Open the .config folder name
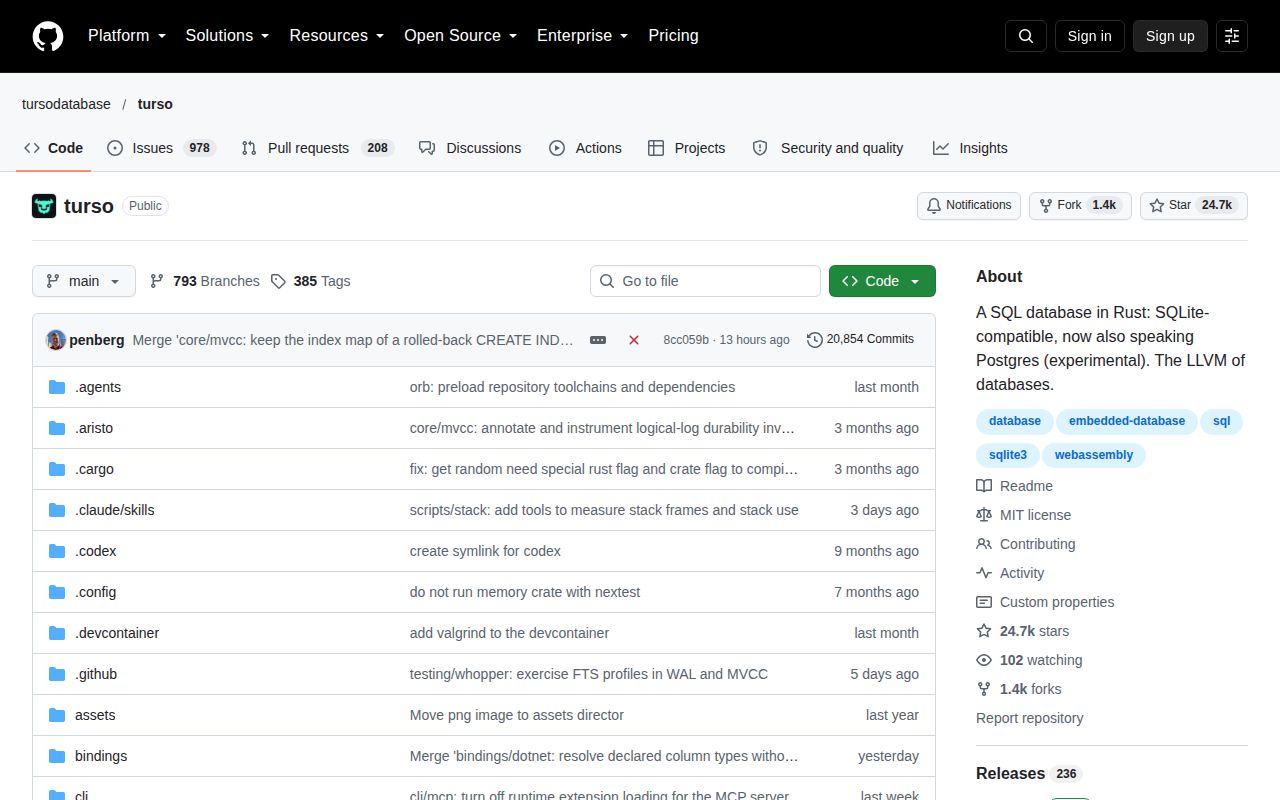 [x=96, y=592]
